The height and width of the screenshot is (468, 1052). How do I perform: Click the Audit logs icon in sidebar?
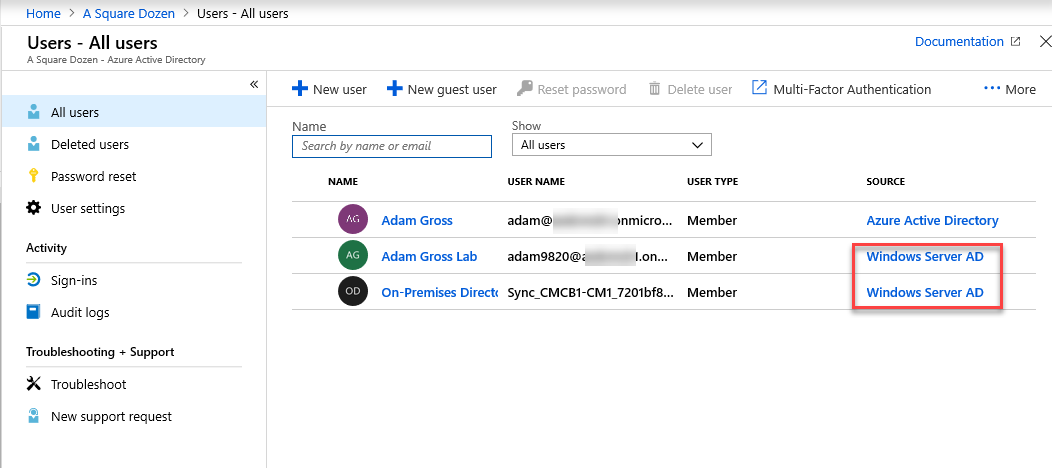click(34, 312)
